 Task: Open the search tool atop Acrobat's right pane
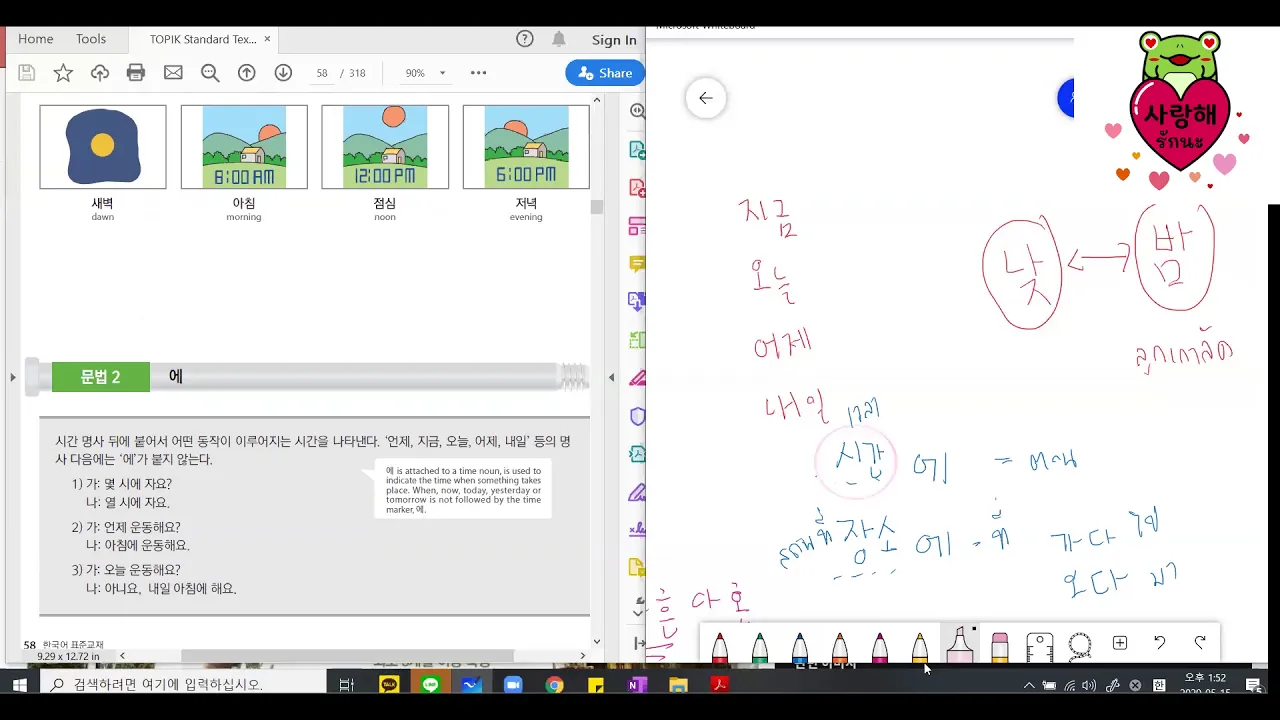coord(637,111)
